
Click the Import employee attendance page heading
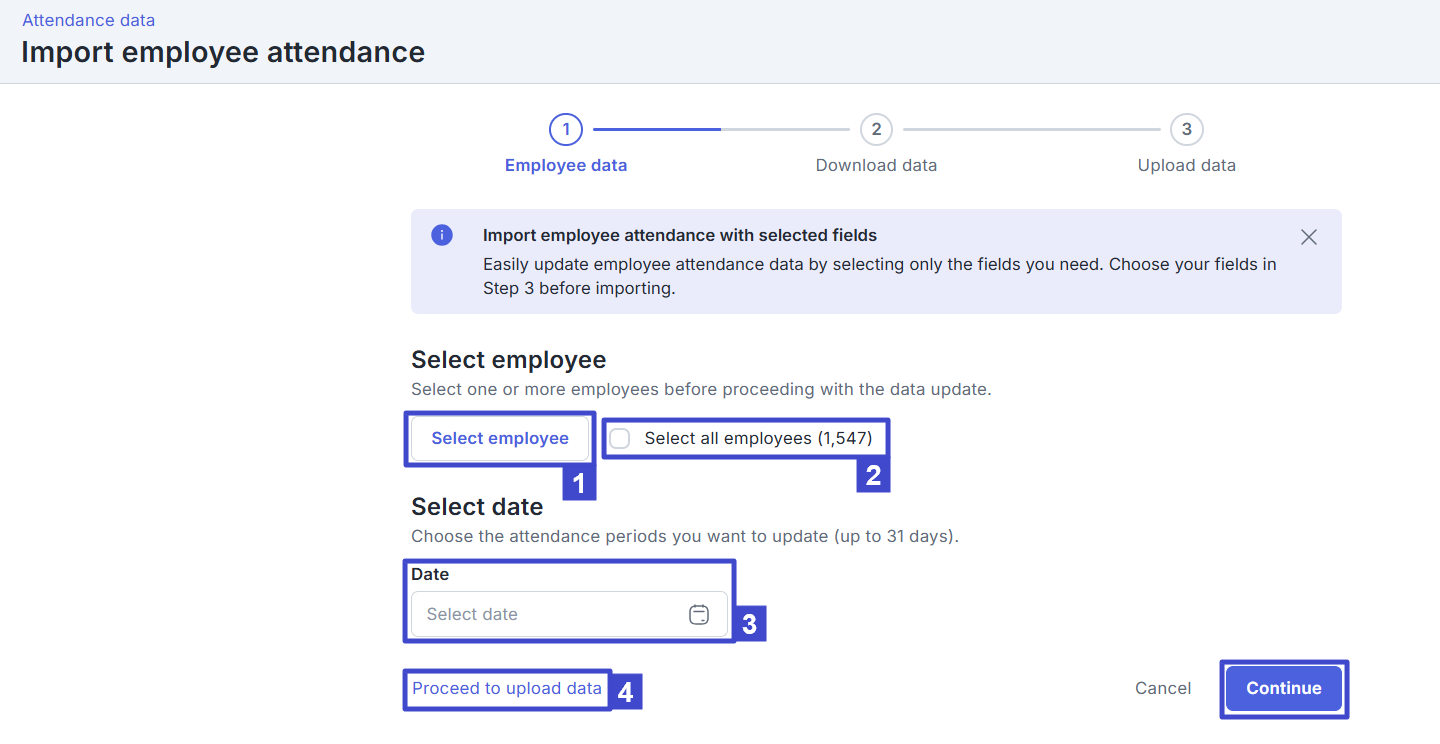223,52
